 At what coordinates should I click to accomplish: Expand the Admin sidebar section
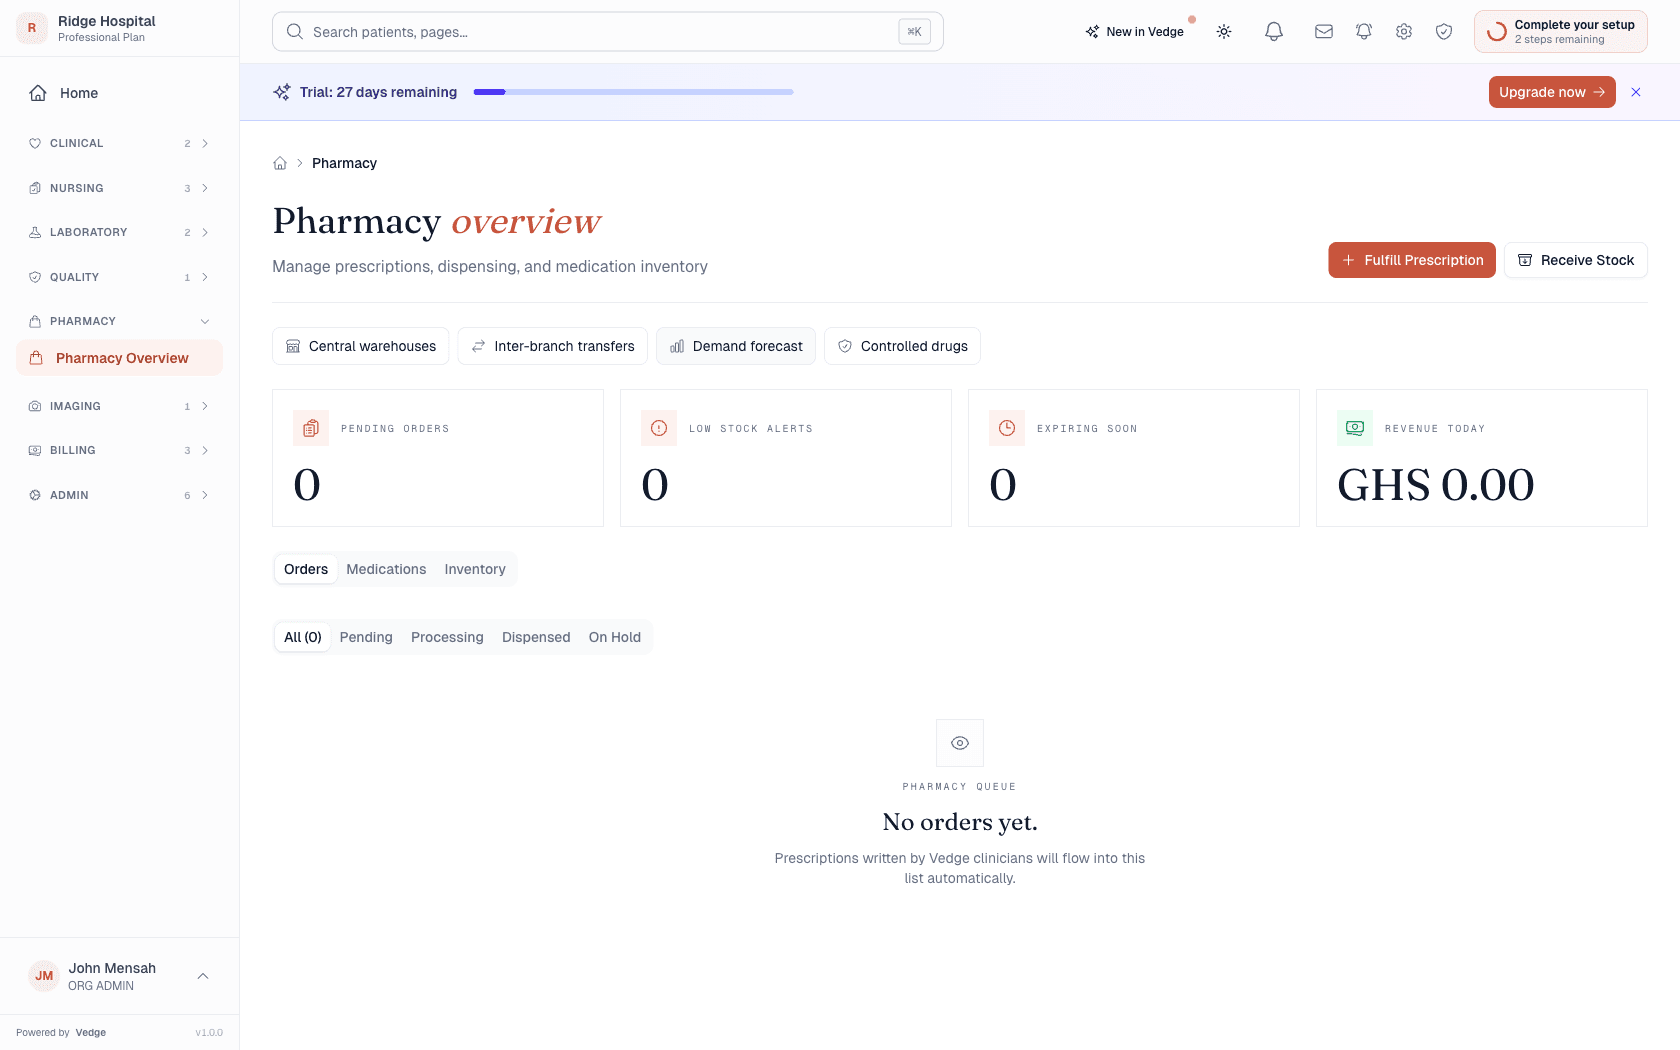[x=119, y=495]
